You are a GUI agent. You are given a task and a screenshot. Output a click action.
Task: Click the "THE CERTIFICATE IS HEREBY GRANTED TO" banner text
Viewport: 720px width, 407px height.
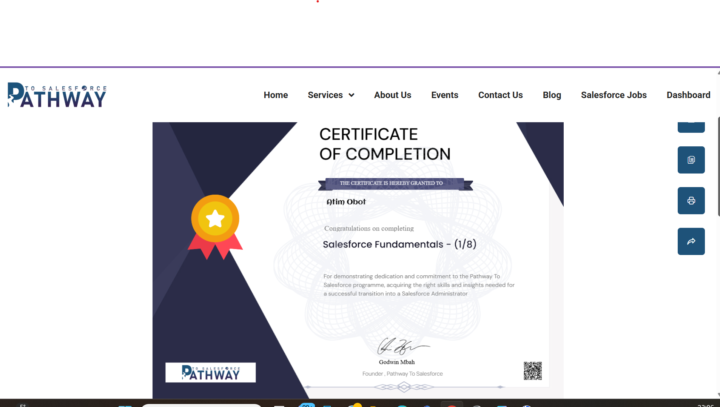click(391, 183)
